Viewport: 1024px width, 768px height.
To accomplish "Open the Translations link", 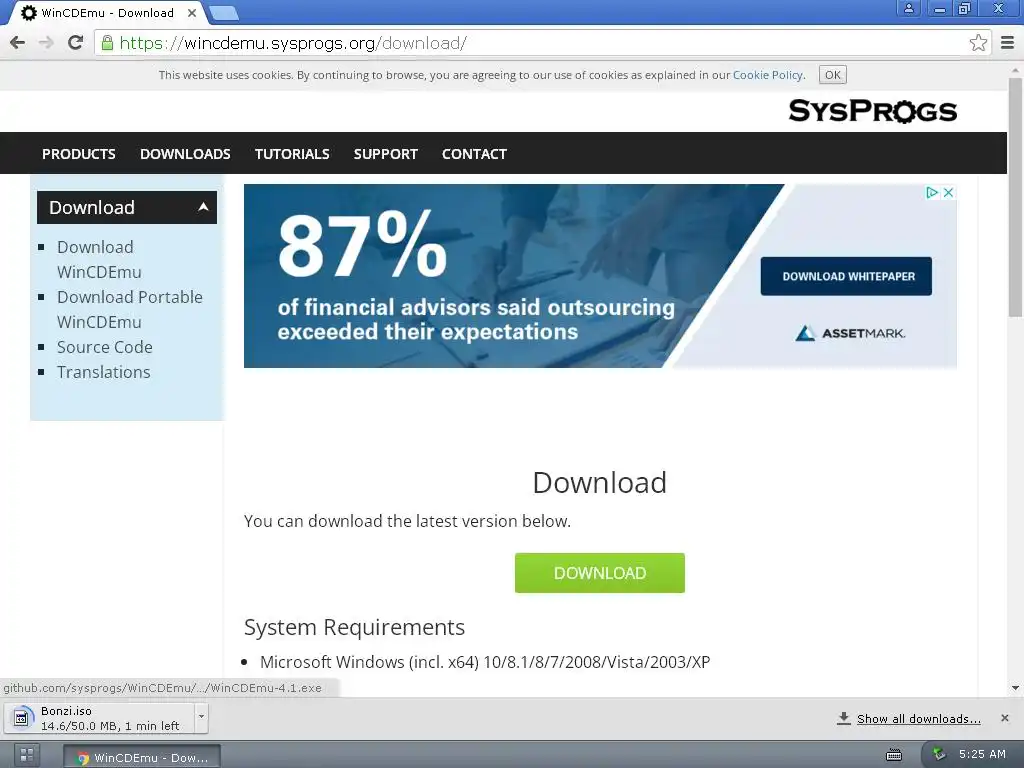I will (x=103, y=372).
